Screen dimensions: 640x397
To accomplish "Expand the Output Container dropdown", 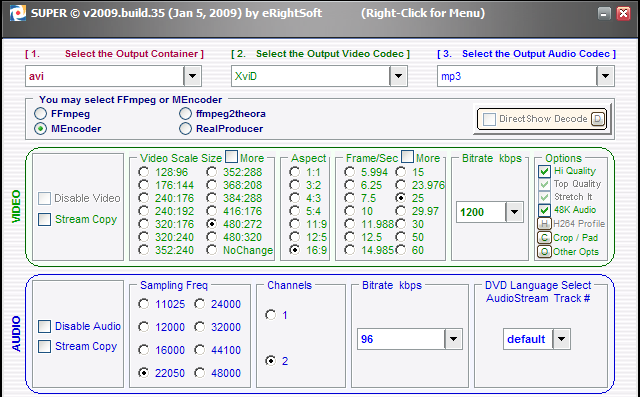I will point(192,76).
